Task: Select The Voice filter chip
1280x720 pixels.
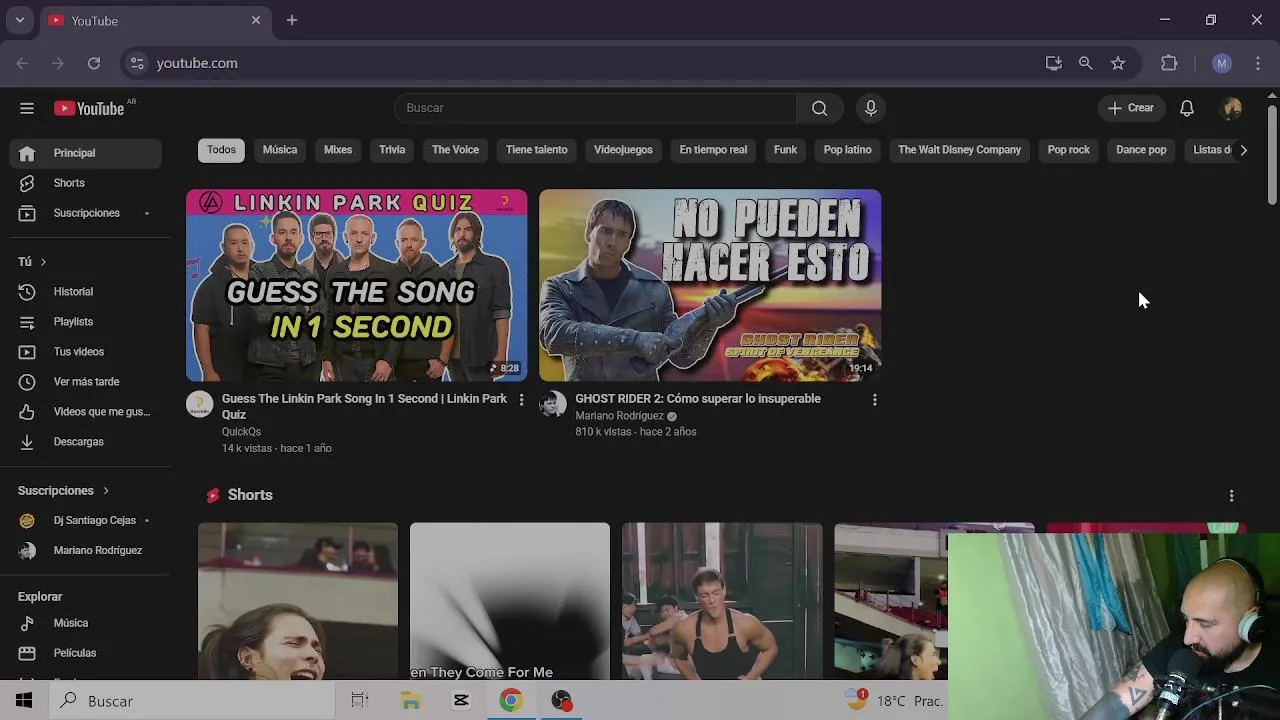Action: pos(455,150)
